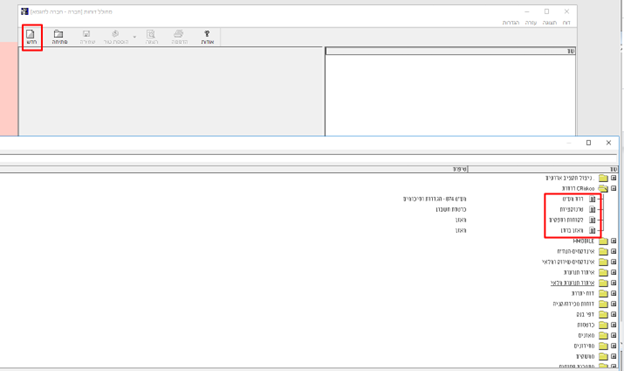Image resolution: width=624 pixels, height=371 pixels.
Task: Collapse the CRiskco reports folder node
Action: [614, 188]
